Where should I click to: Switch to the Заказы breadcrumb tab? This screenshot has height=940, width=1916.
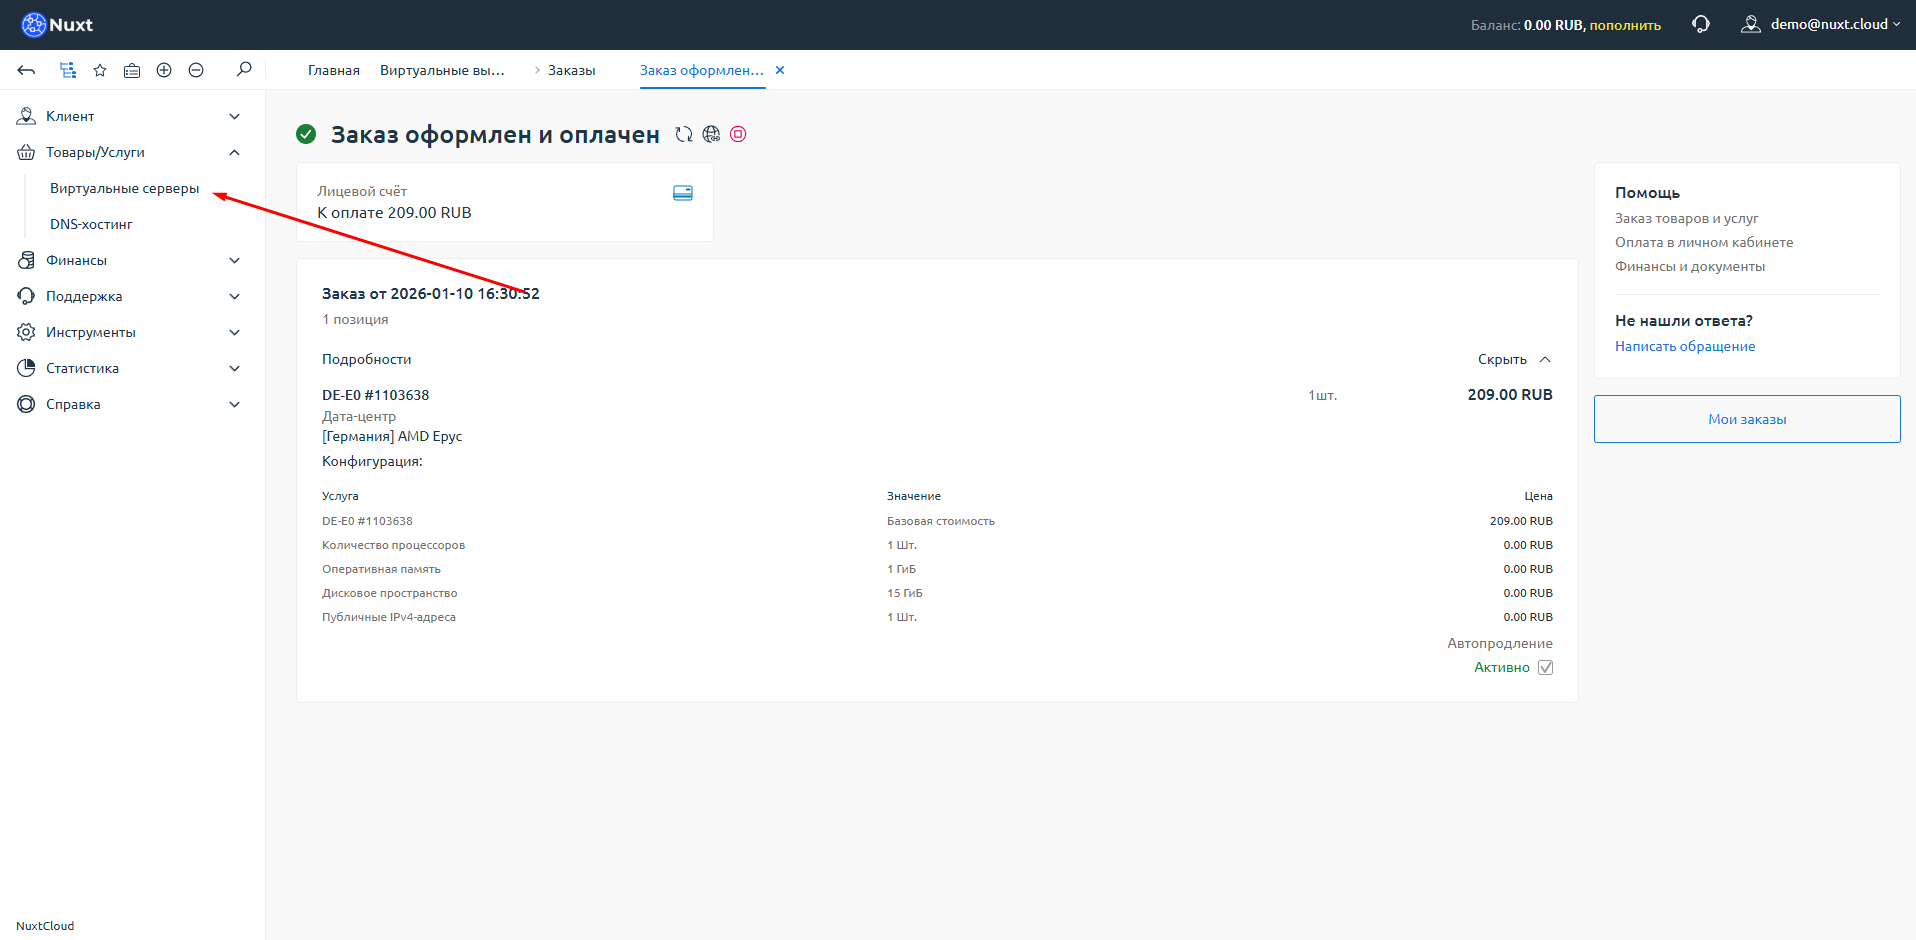coord(571,69)
